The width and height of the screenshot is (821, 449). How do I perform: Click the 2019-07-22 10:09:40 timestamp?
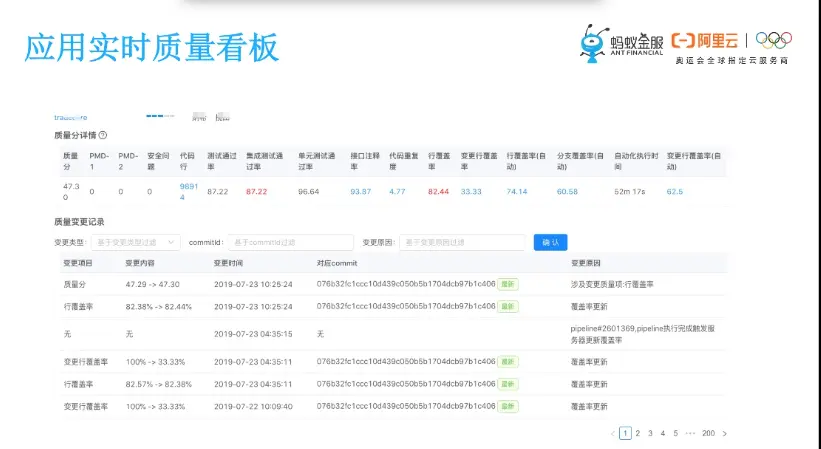click(x=253, y=406)
